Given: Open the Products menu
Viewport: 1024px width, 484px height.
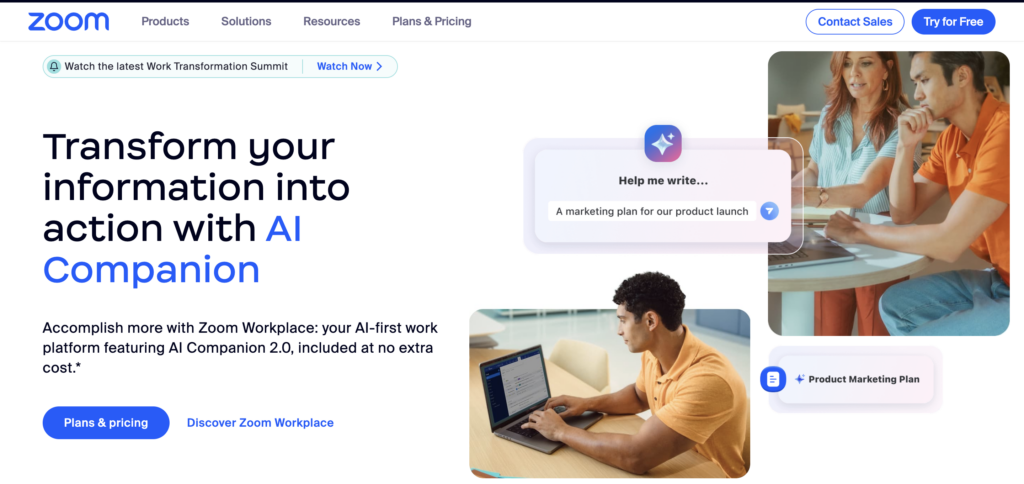Looking at the screenshot, I should (x=165, y=22).
